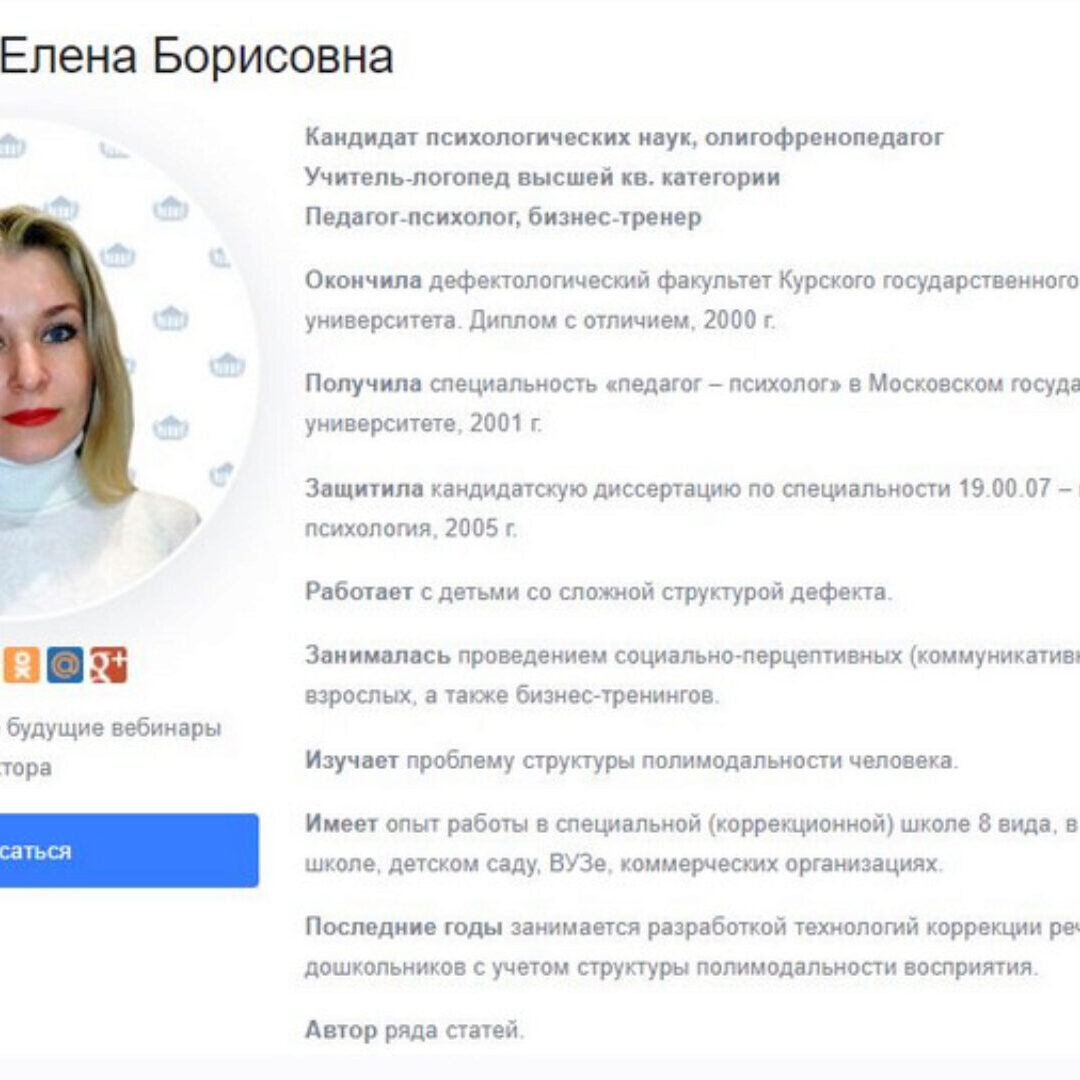This screenshot has width=1080, height=1080.
Task: Share via Mail.ru blue @ icon
Action: (x=65, y=665)
